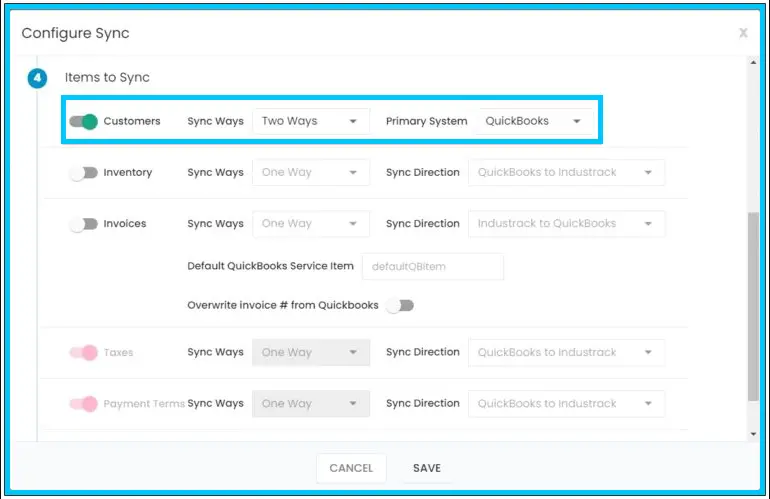Screen dimensions: 770x499
Task: Click the Configure Sync title
Action: tap(76, 33)
